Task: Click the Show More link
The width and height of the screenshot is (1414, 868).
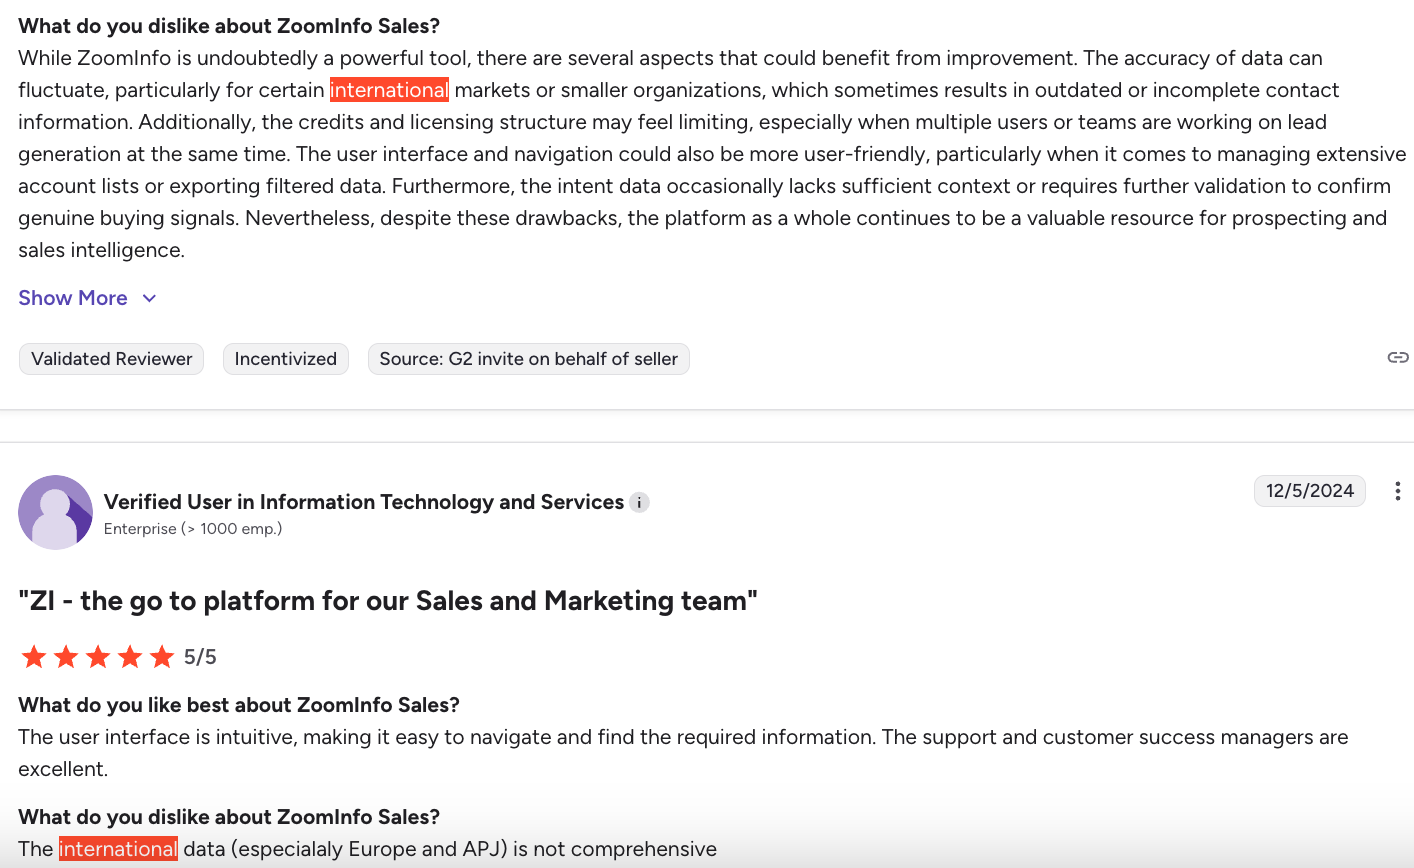Action: (x=72, y=298)
